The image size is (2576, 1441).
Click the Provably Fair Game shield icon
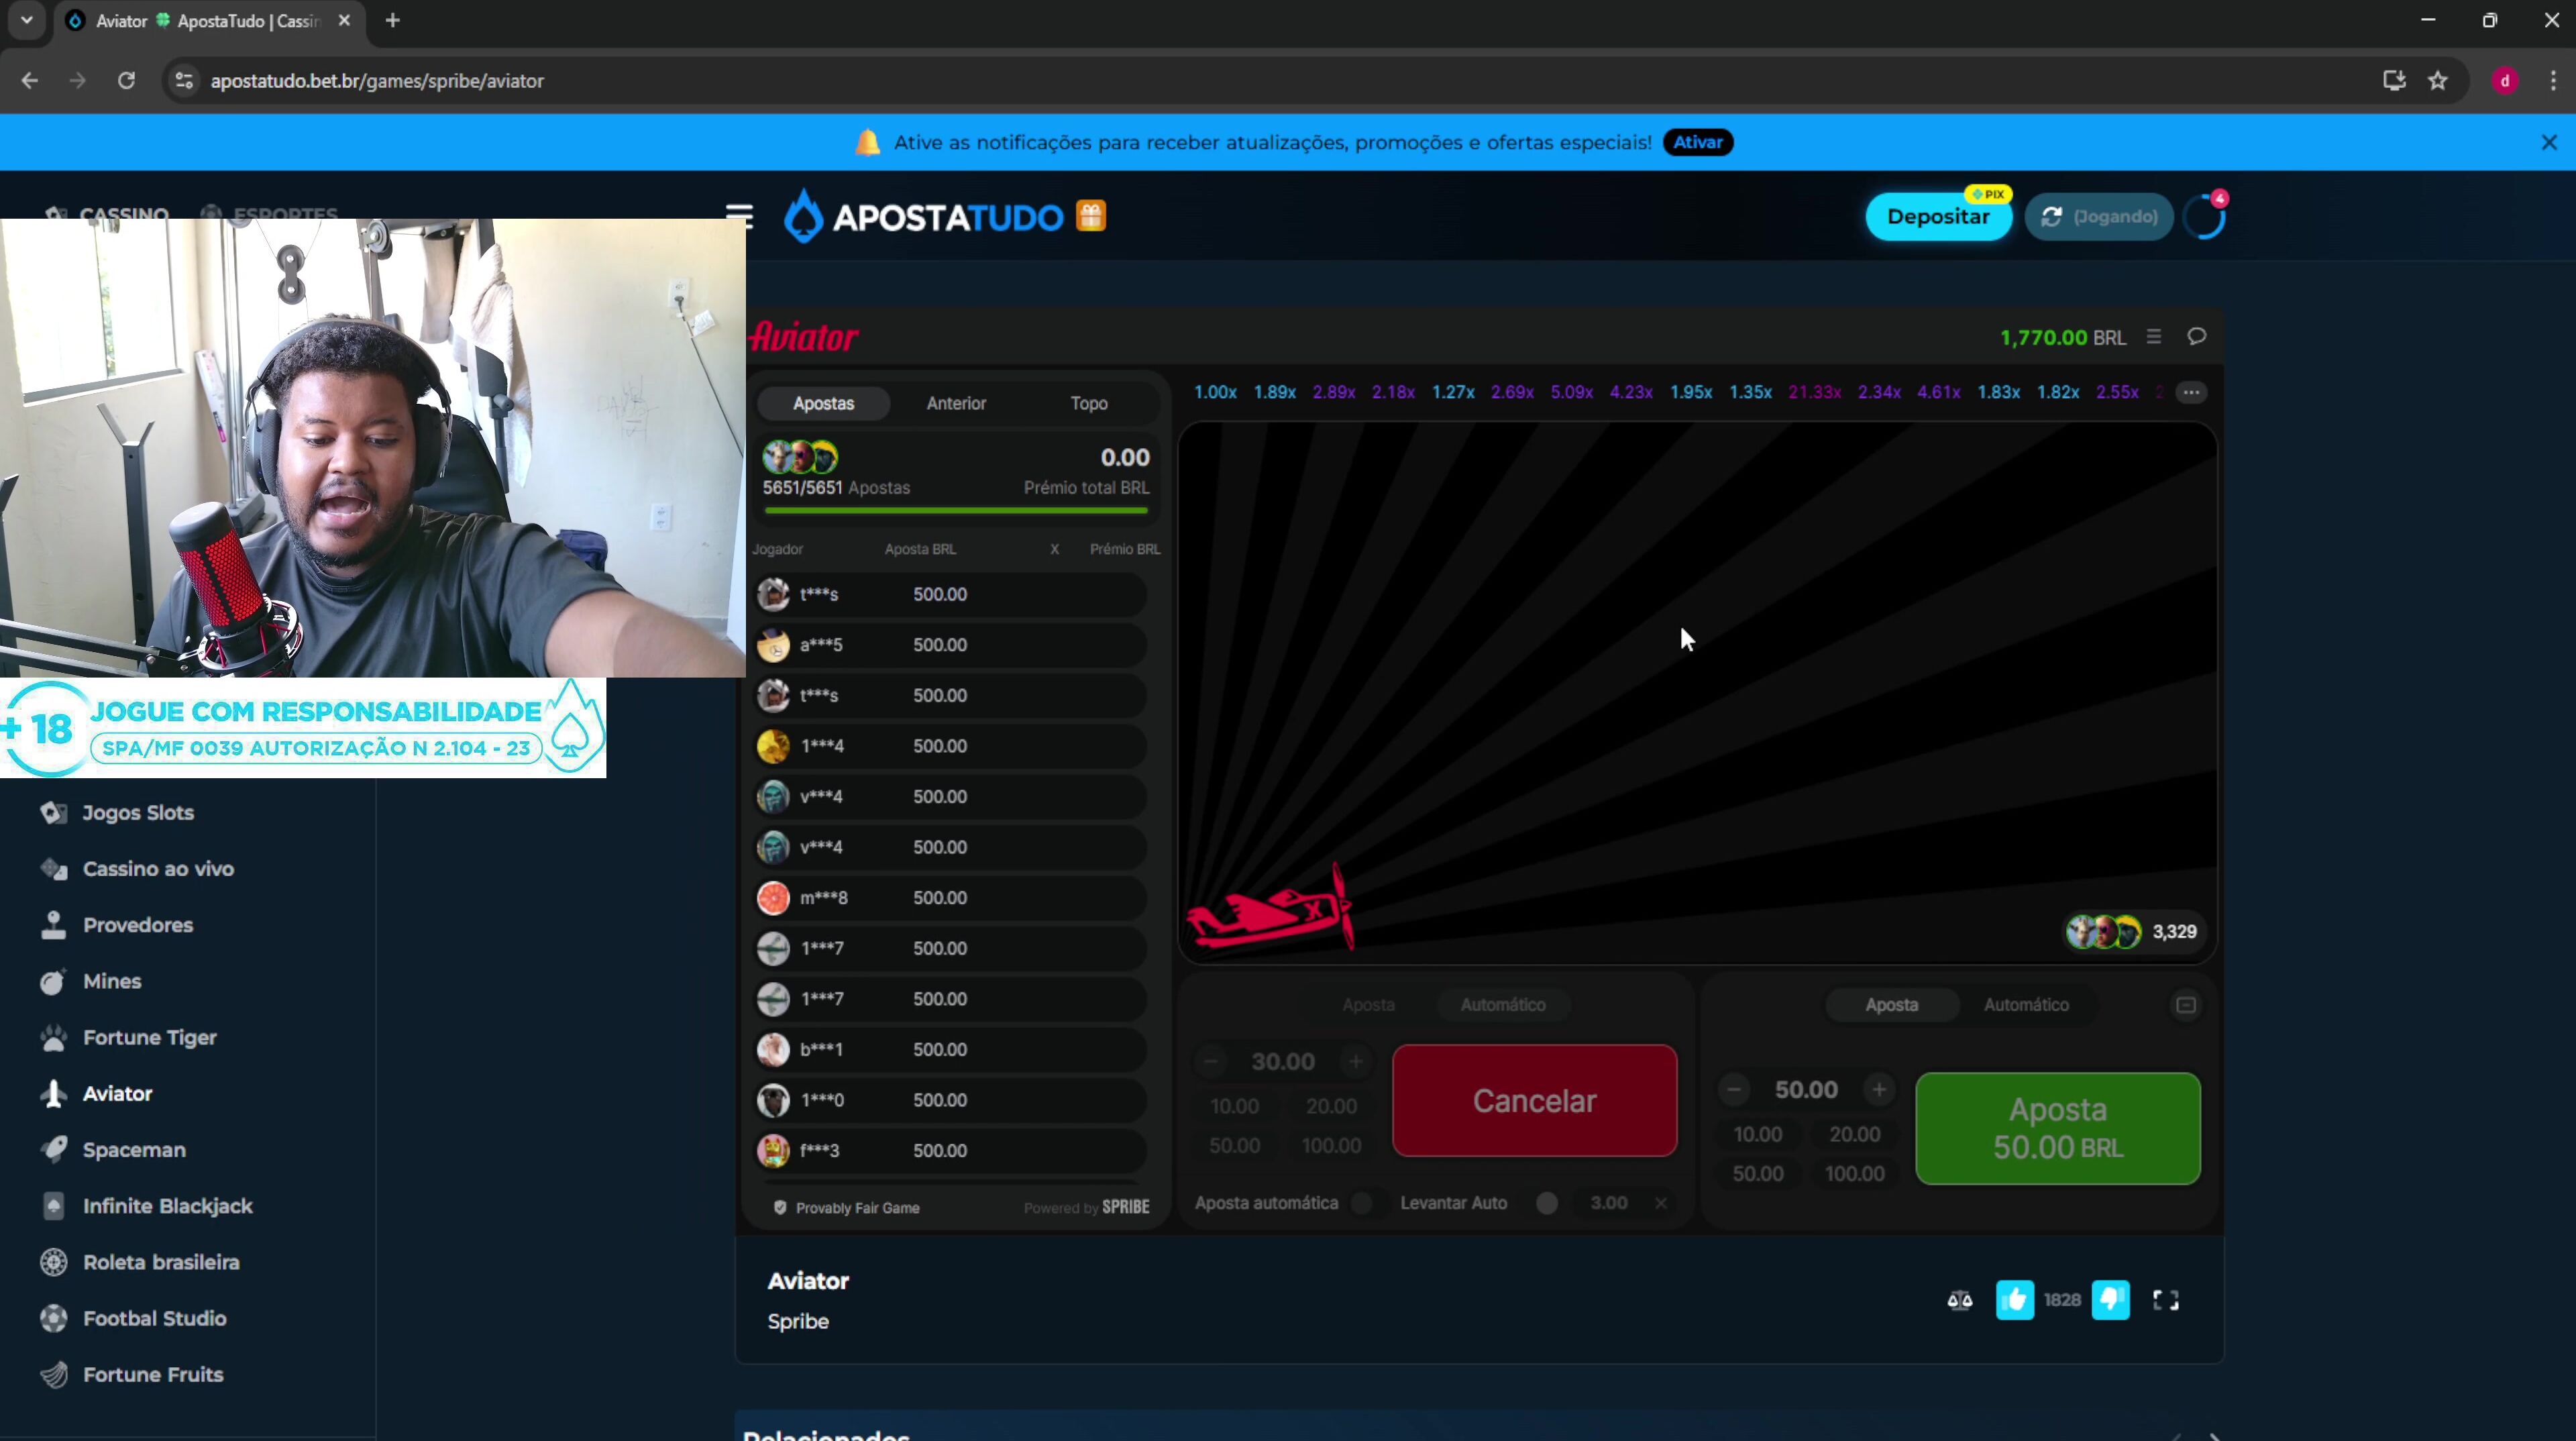click(x=779, y=1207)
